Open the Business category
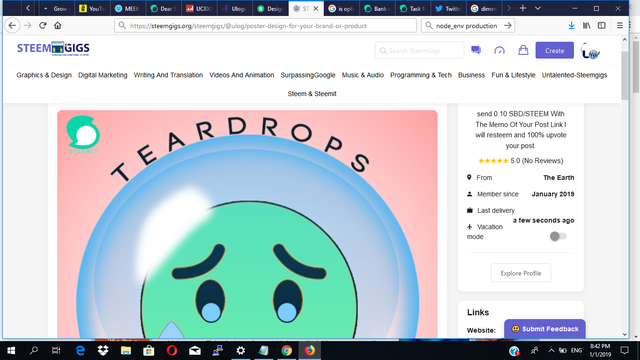 tap(471, 75)
